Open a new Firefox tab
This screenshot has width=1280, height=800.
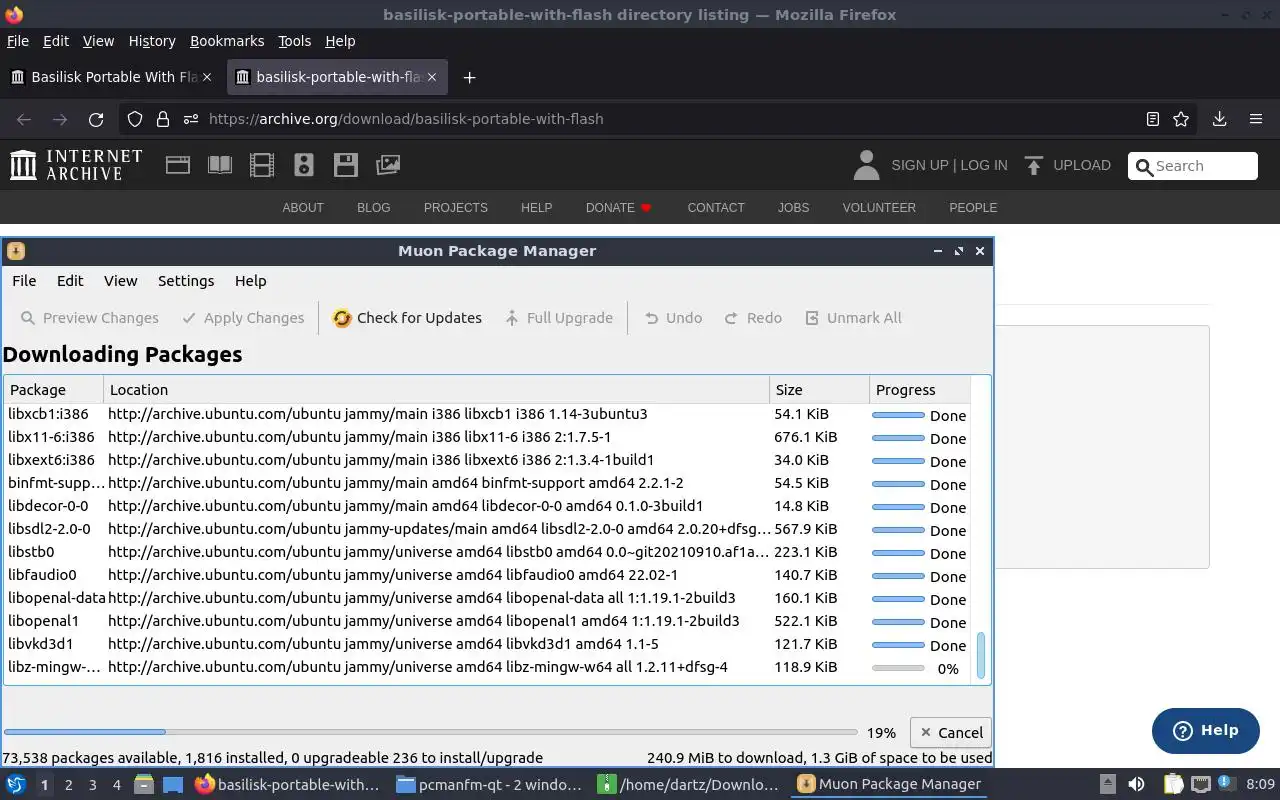tap(469, 77)
